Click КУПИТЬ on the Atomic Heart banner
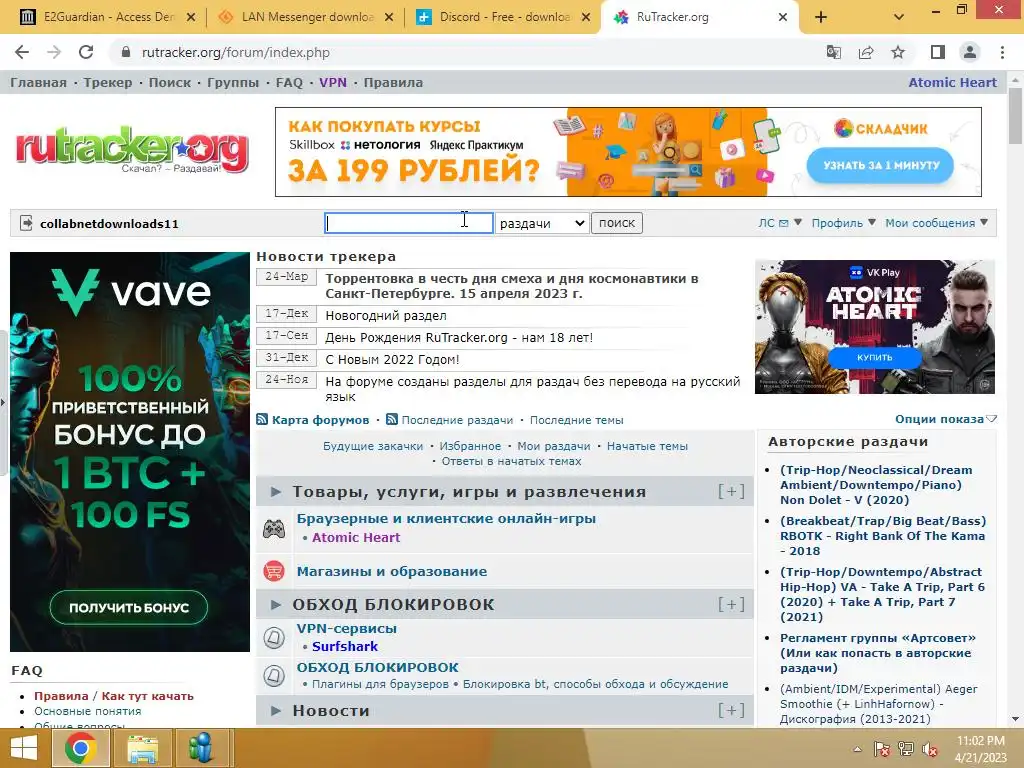The image size is (1024, 768). click(874, 357)
